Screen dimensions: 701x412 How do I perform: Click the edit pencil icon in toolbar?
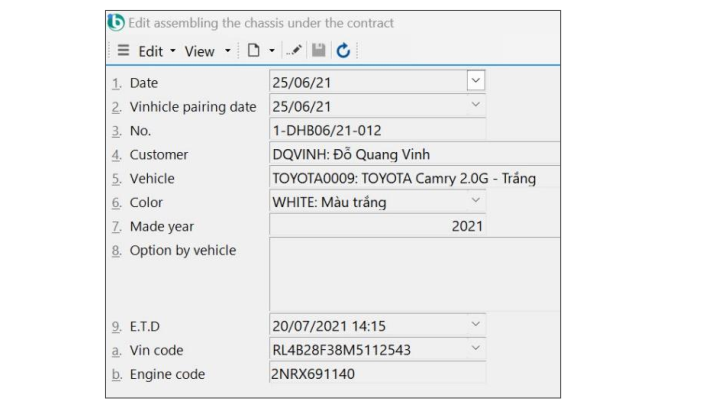coord(295,52)
